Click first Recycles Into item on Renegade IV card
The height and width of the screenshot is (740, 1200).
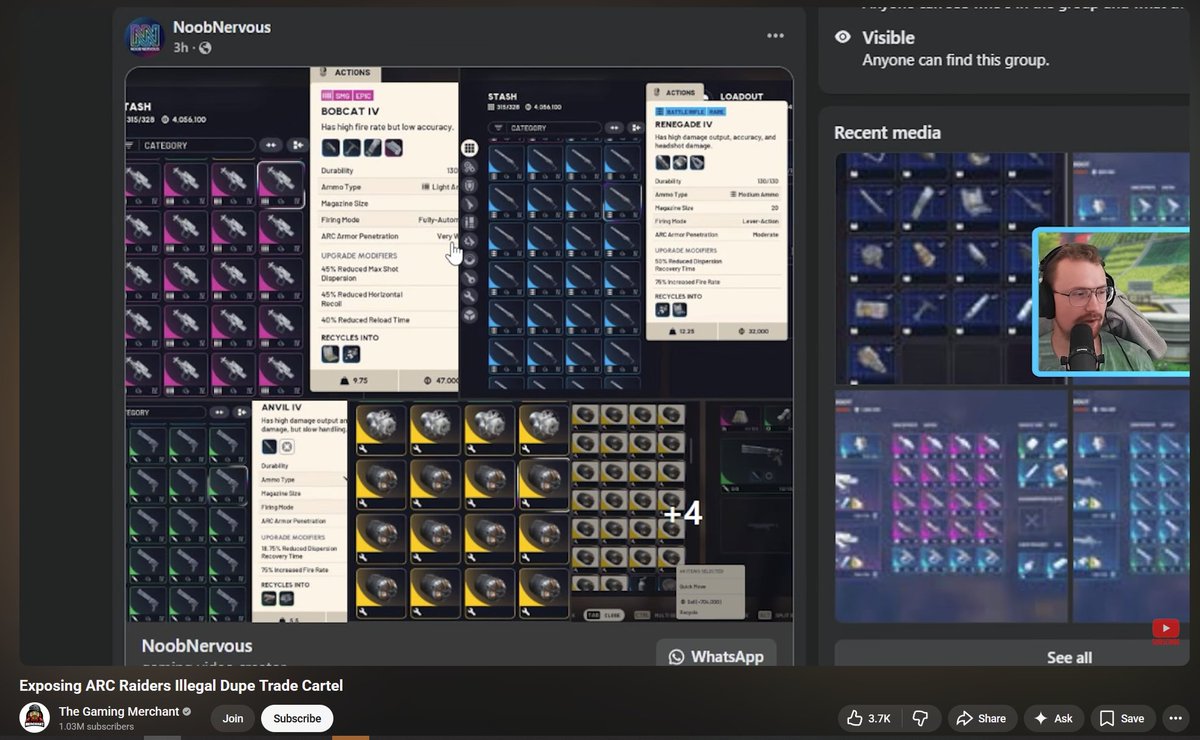pyautogui.click(x=662, y=310)
